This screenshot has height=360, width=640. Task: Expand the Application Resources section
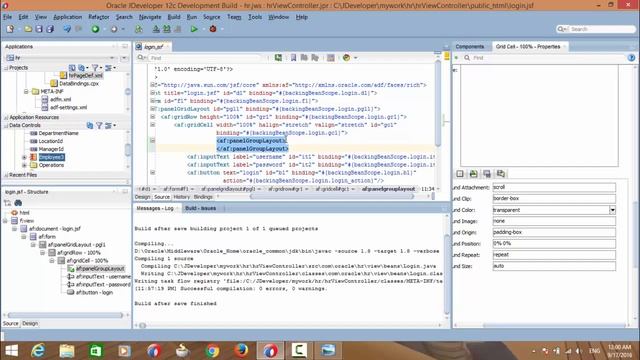click(6, 118)
